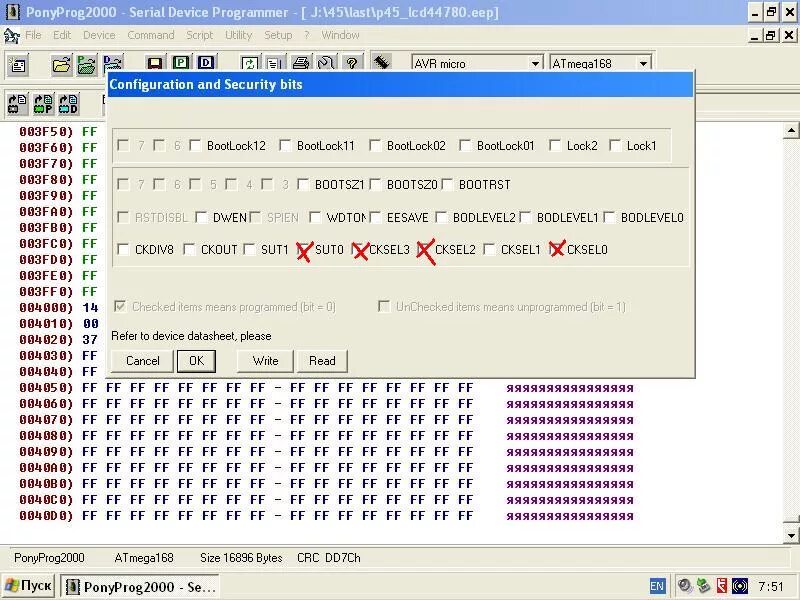Toggle the BootLock12 checkbox
The height and width of the screenshot is (600, 800).
click(x=195, y=145)
